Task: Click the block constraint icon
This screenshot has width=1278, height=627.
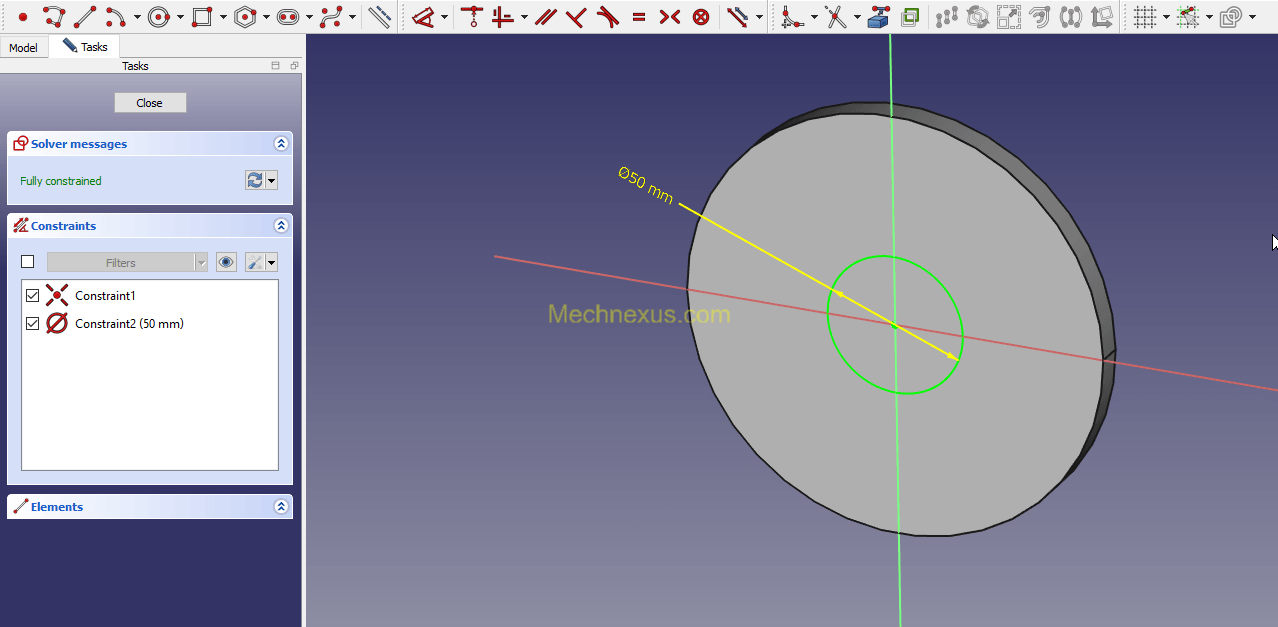Action: 701,17
